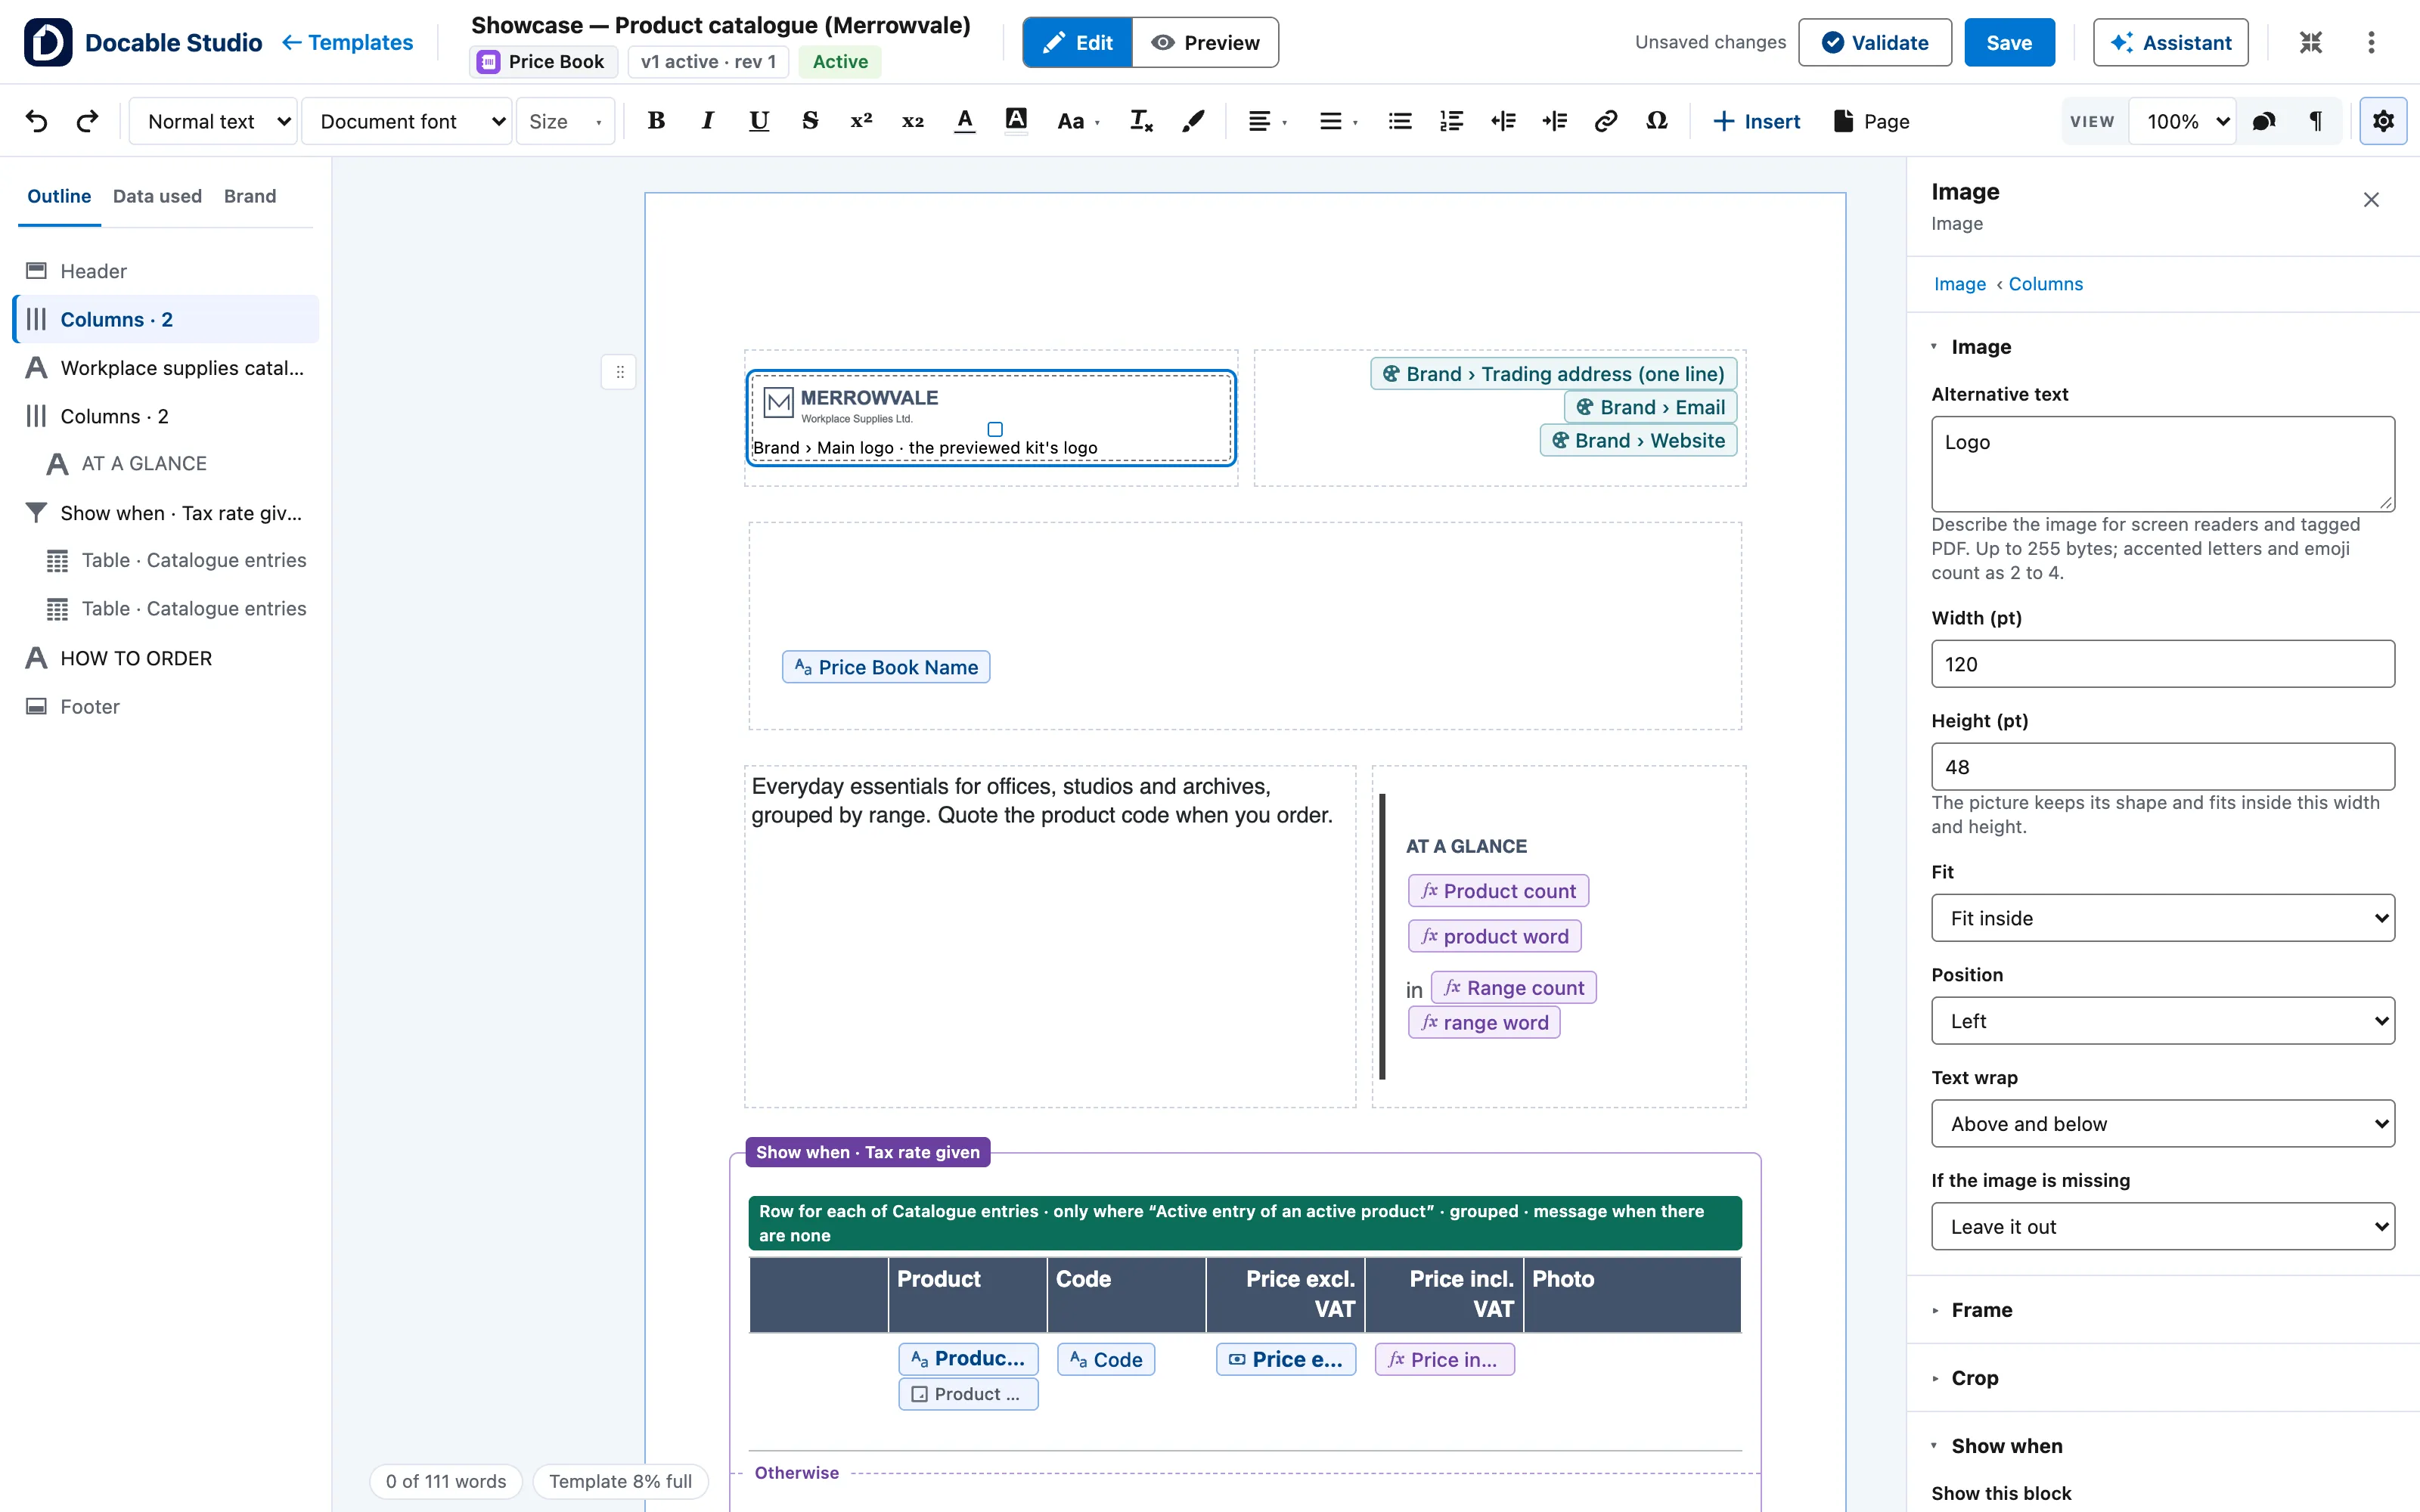This screenshot has width=2420, height=1512.
Task: Collapse the Image section
Action: (x=1981, y=346)
